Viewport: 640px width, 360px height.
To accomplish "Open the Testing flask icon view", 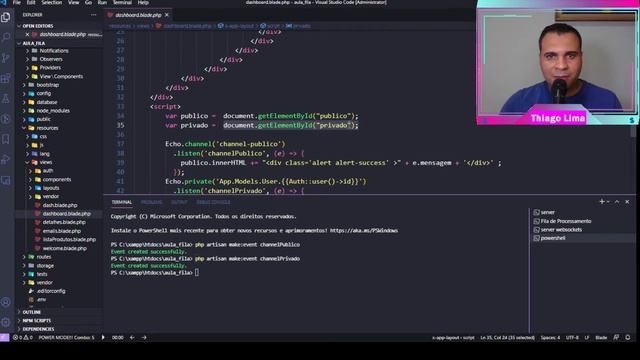I will 6,98.
